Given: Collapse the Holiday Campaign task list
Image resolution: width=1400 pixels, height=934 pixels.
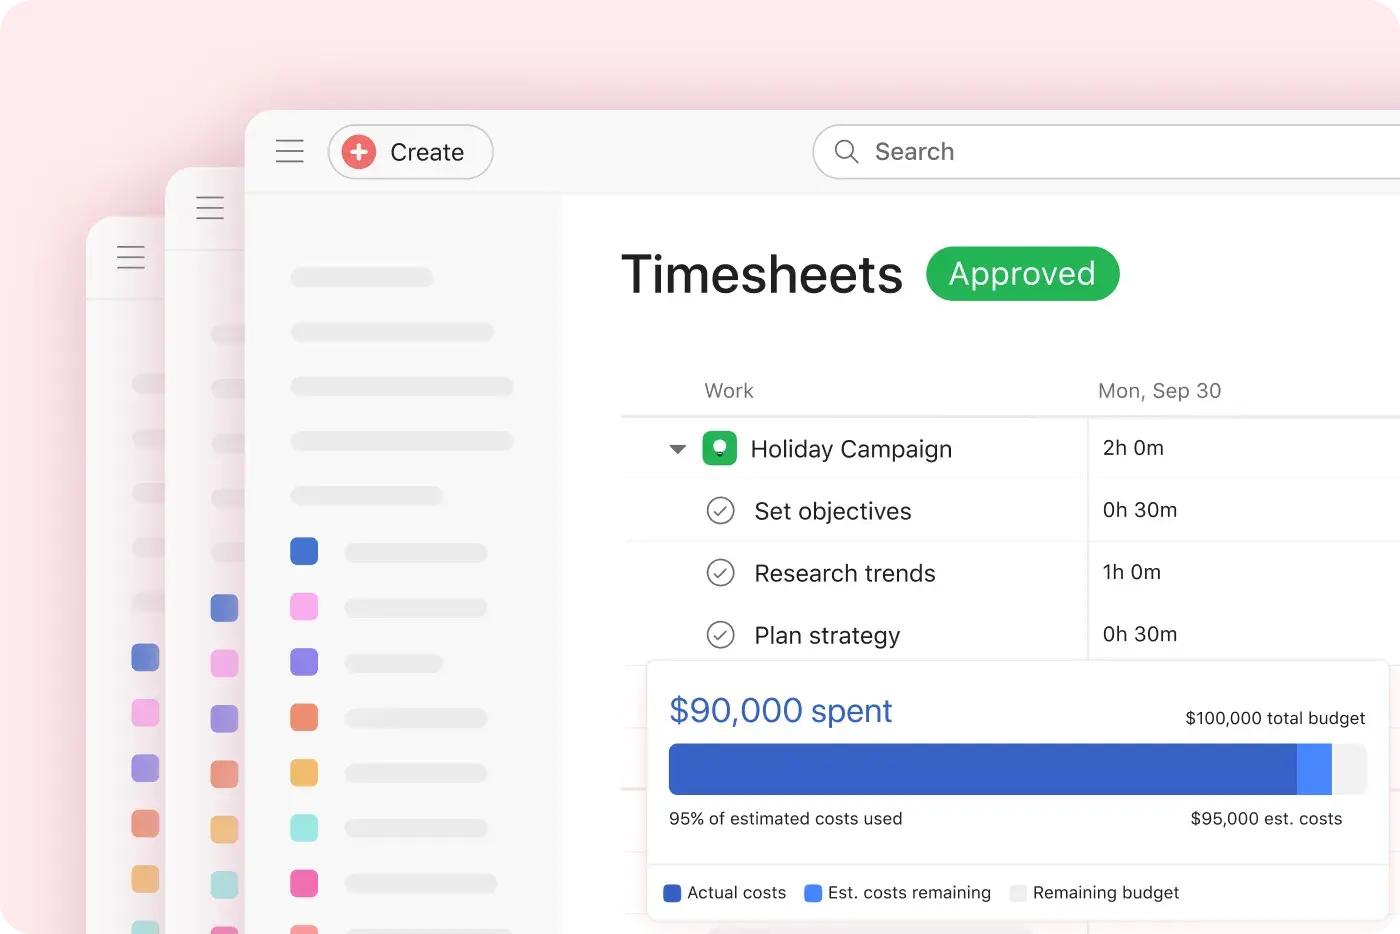Looking at the screenshot, I should [x=677, y=449].
